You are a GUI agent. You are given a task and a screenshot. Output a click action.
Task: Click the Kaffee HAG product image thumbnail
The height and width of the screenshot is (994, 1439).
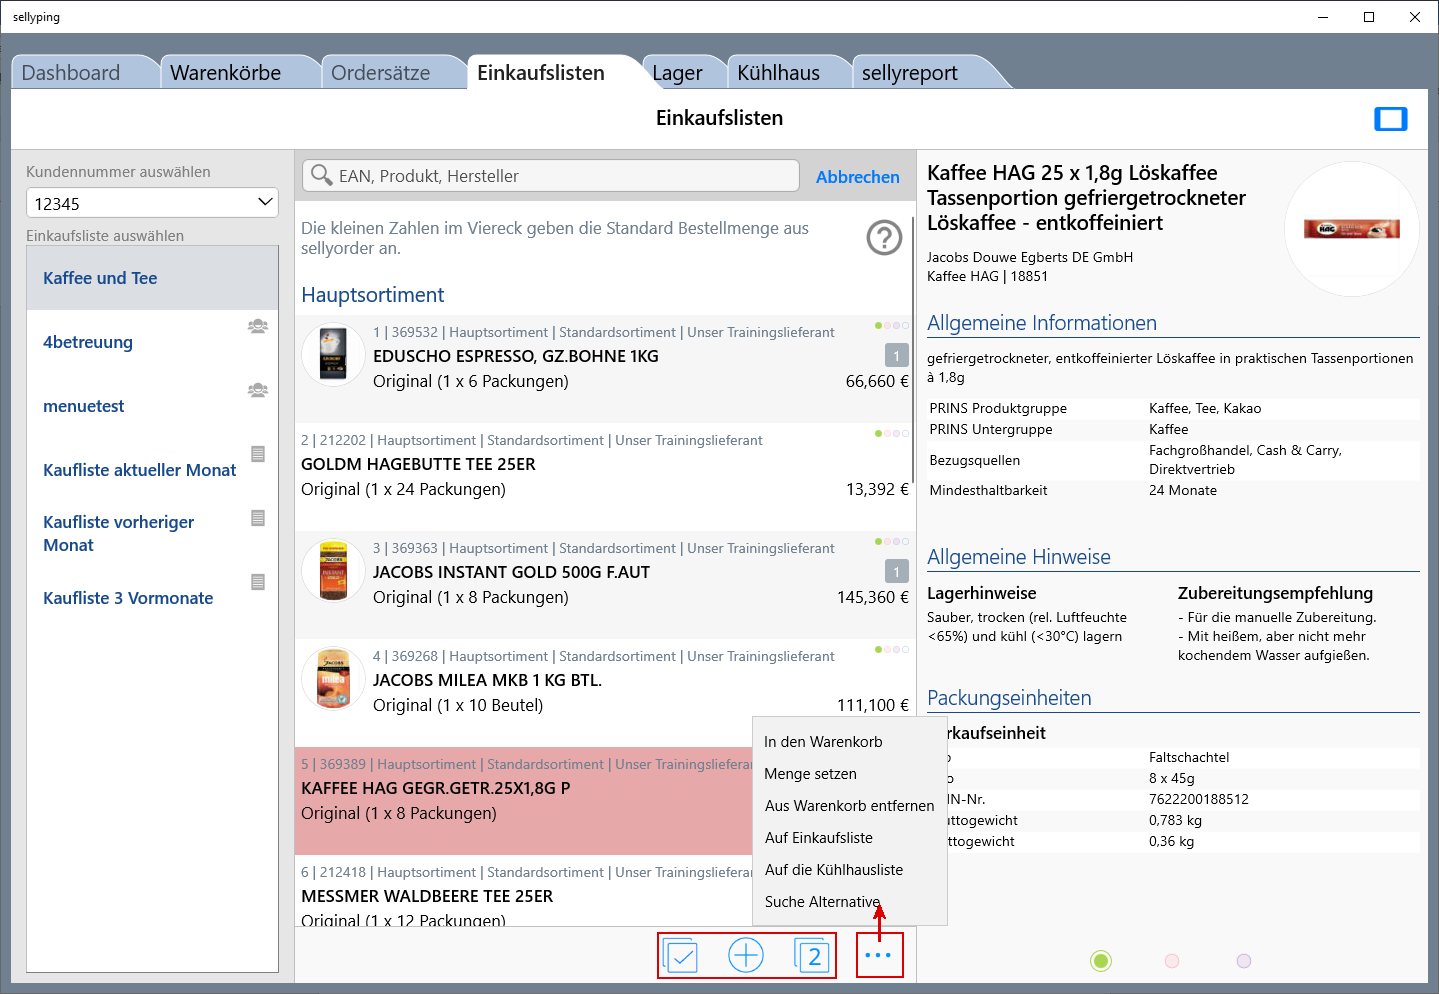1351,229
